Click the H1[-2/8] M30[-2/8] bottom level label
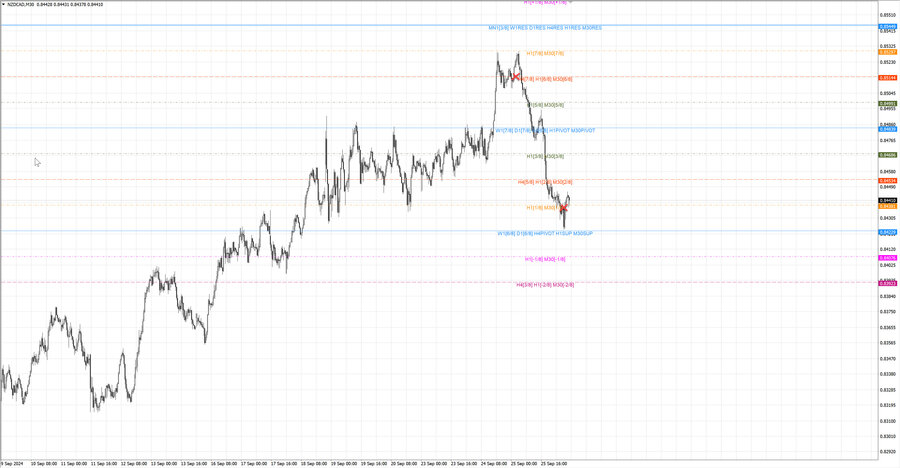Image resolution: width=900 pixels, height=468 pixels. [545, 285]
